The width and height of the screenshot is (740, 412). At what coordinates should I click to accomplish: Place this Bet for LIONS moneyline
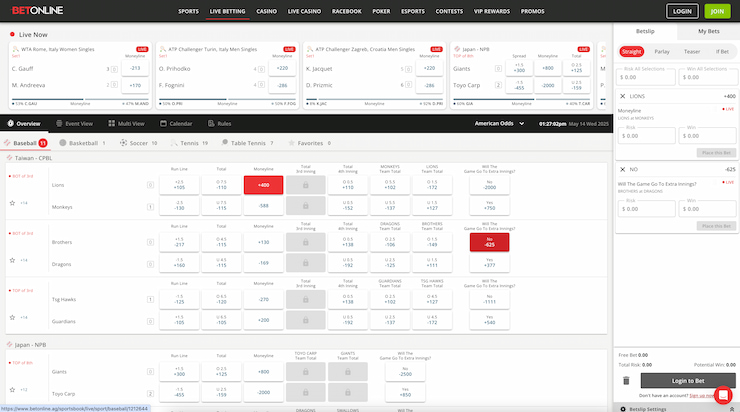coord(716,153)
